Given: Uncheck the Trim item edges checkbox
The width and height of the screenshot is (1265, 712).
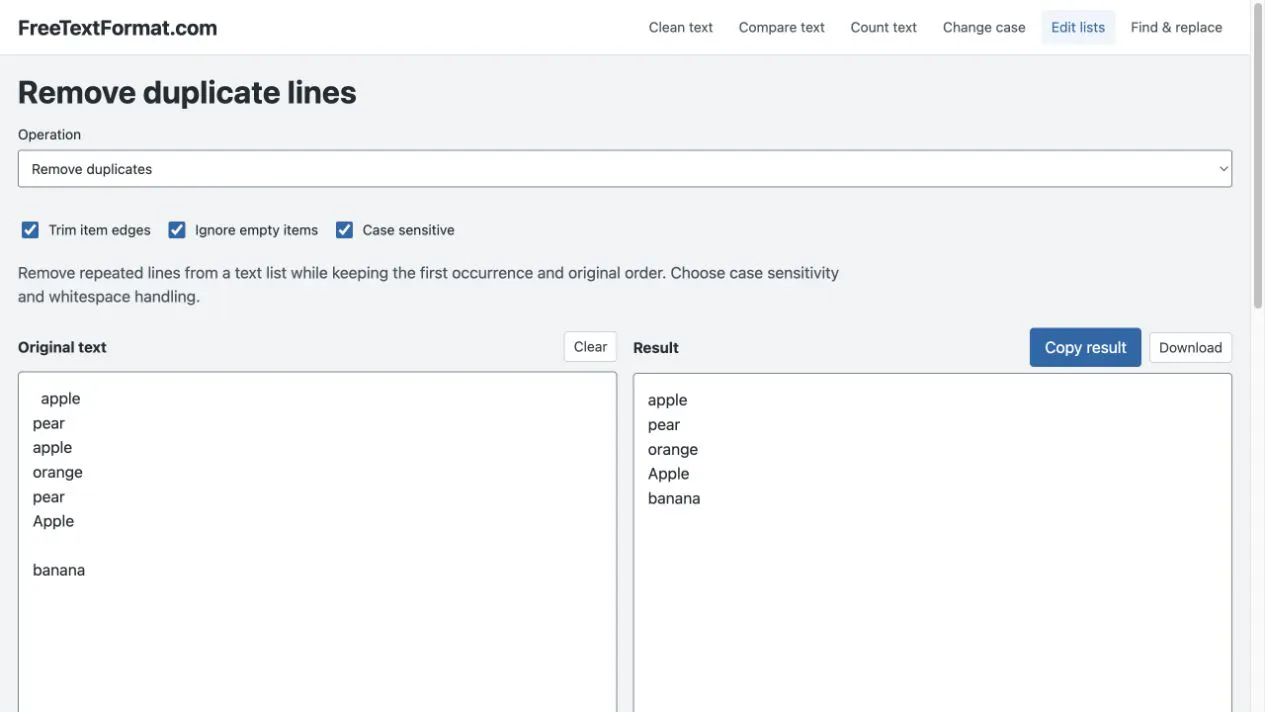Looking at the screenshot, I should click(x=30, y=230).
